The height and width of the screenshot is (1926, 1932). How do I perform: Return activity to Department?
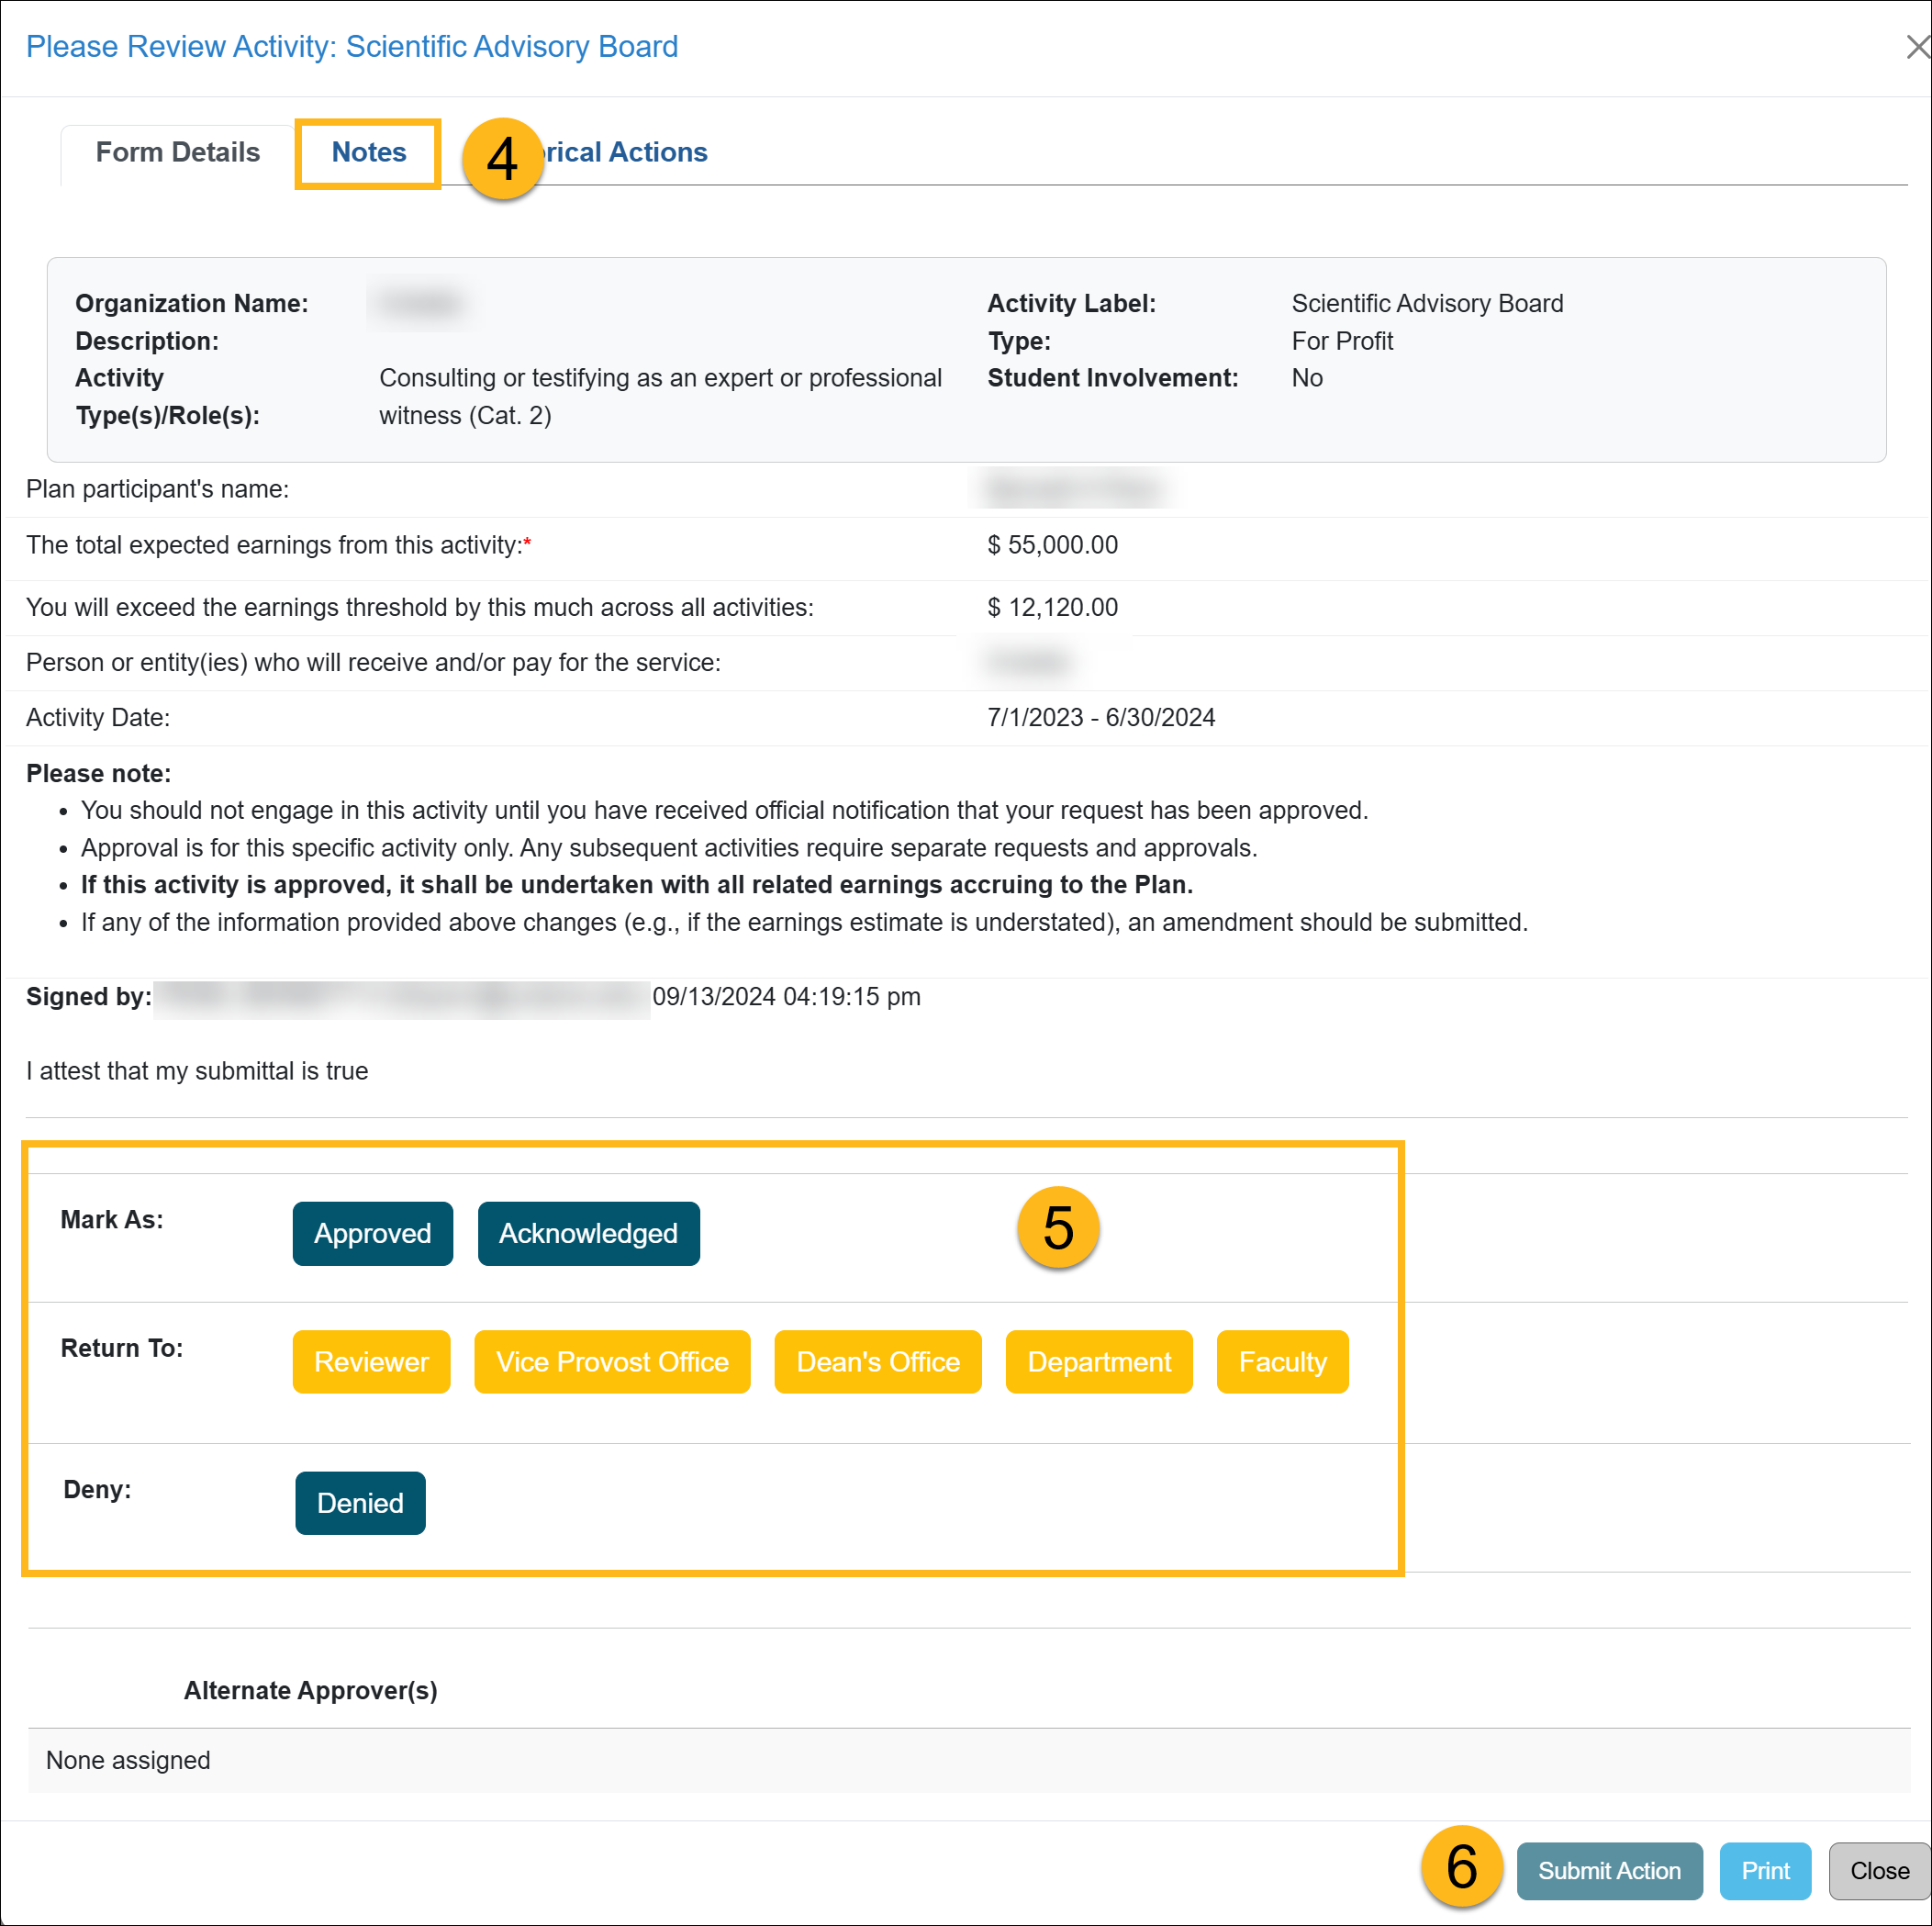1100,1360
